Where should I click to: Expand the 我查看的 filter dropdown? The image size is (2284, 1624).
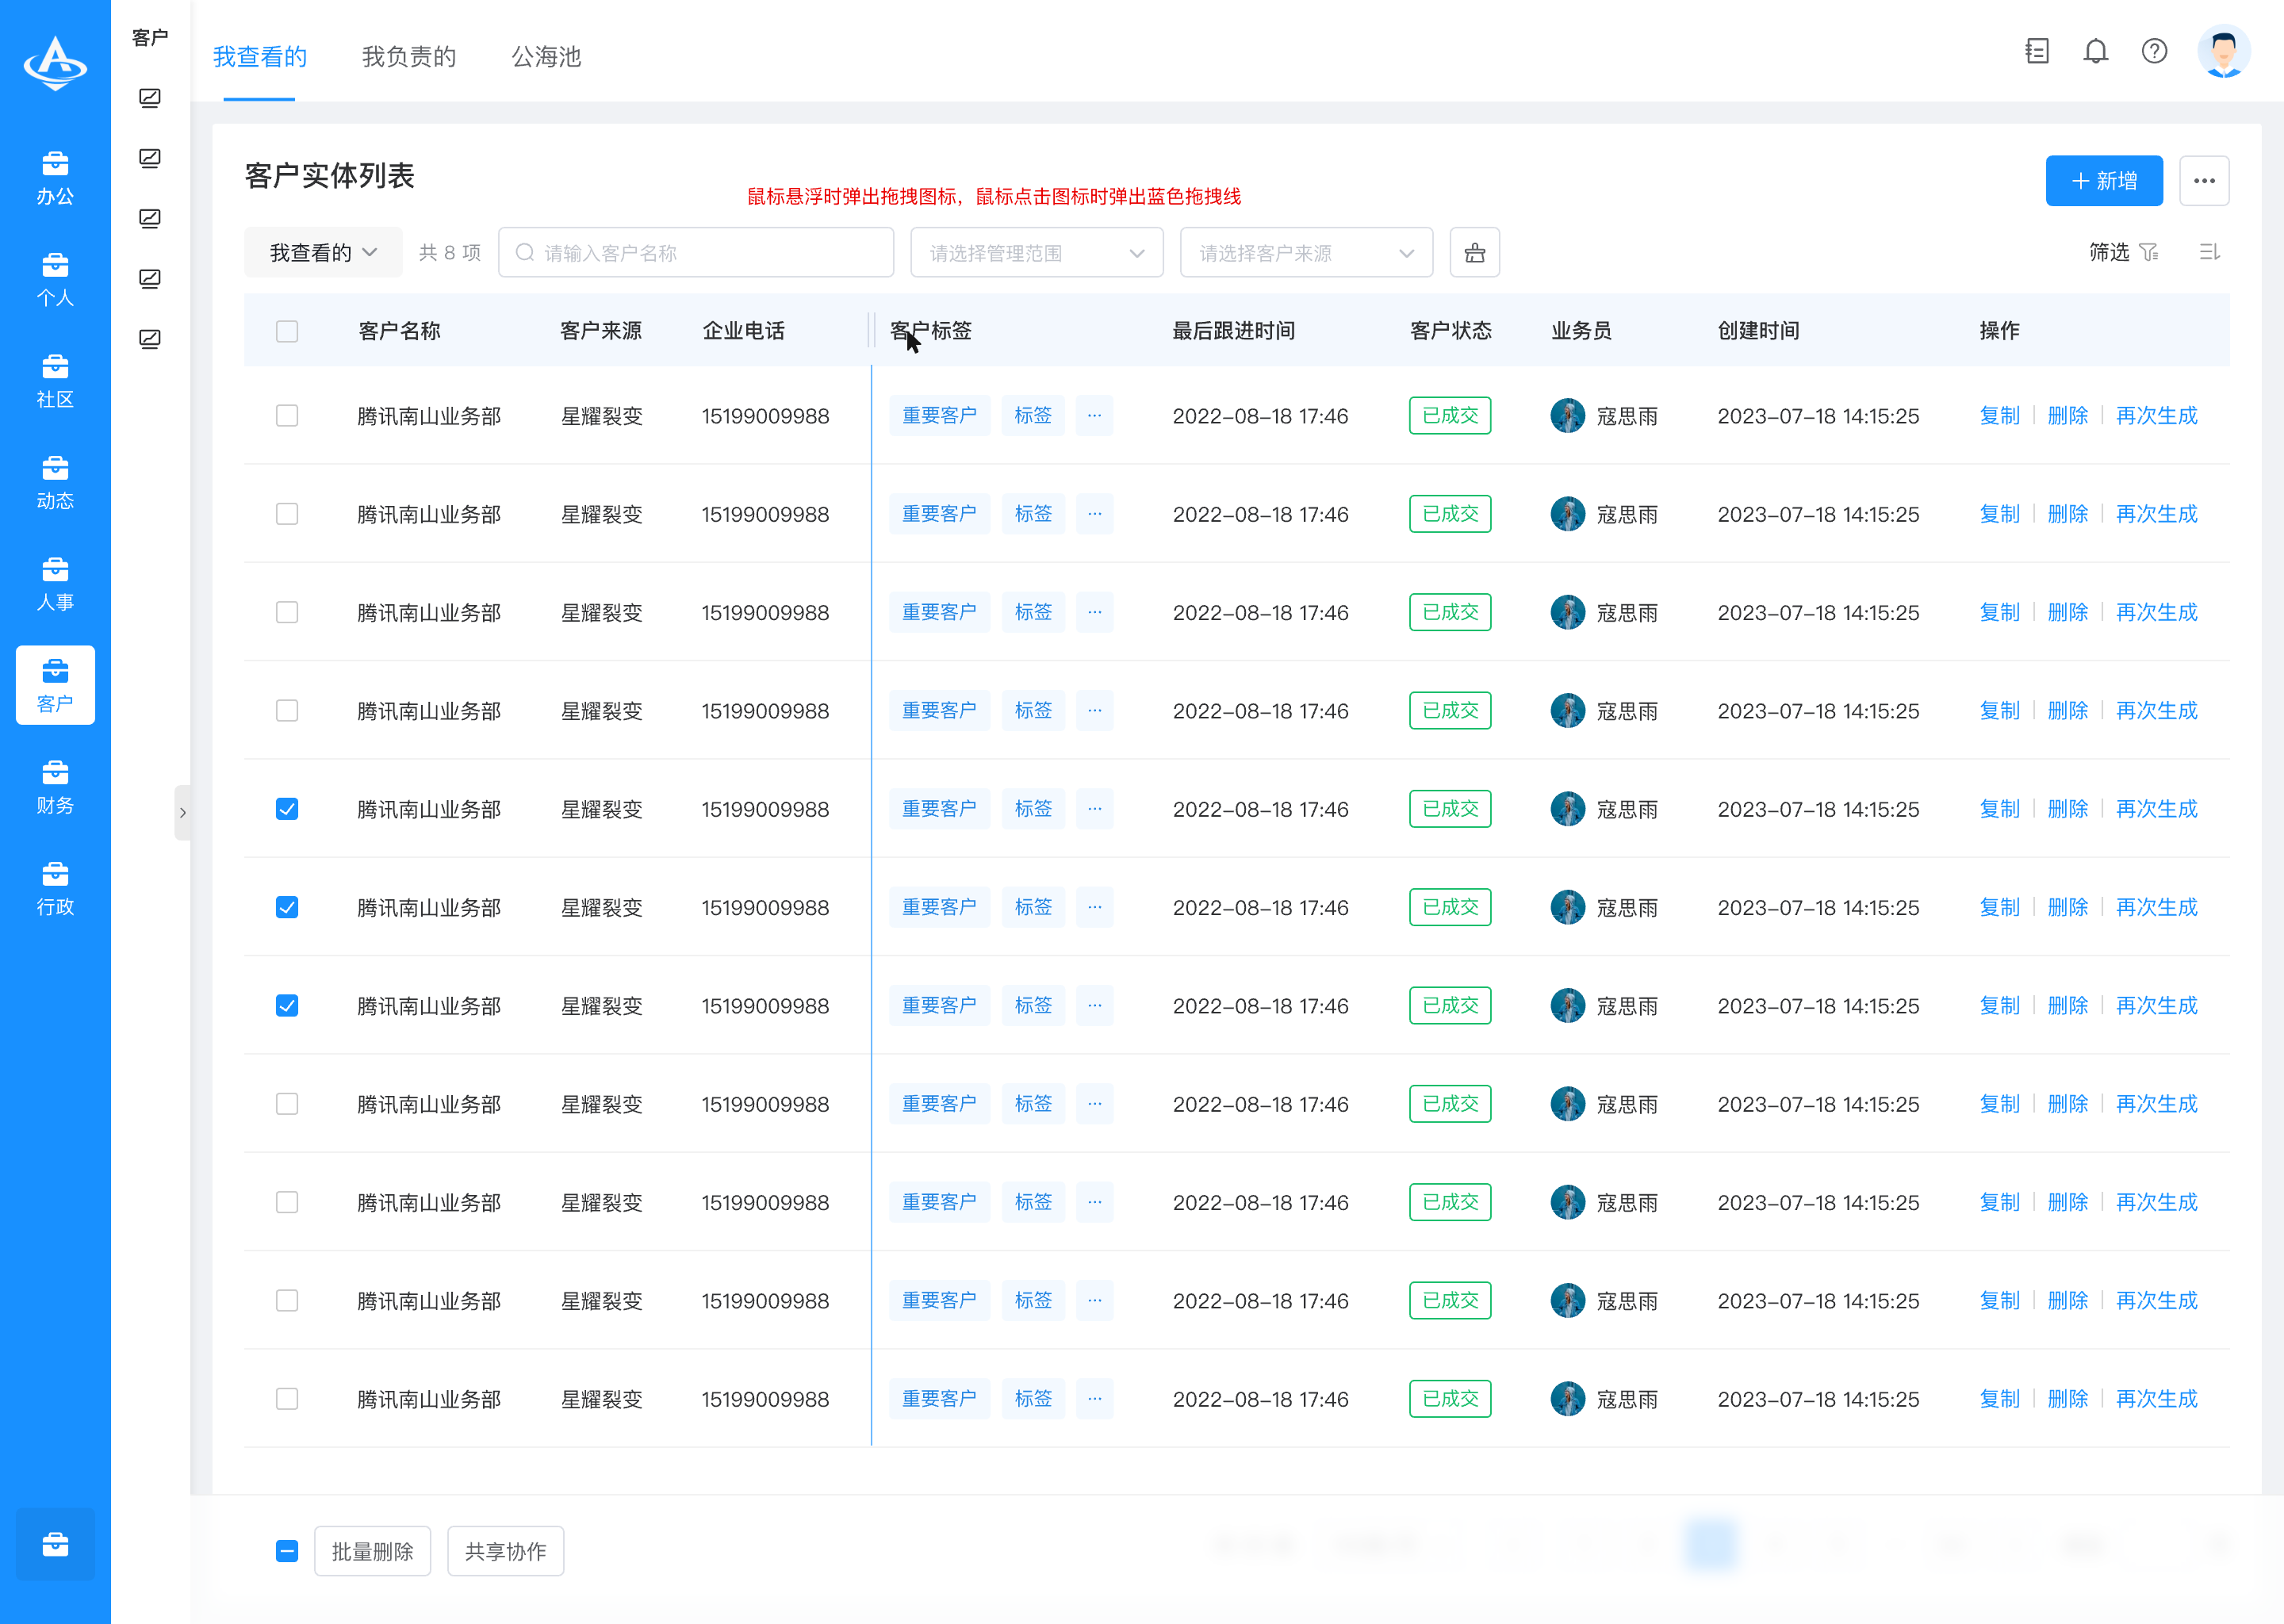[x=323, y=253]
